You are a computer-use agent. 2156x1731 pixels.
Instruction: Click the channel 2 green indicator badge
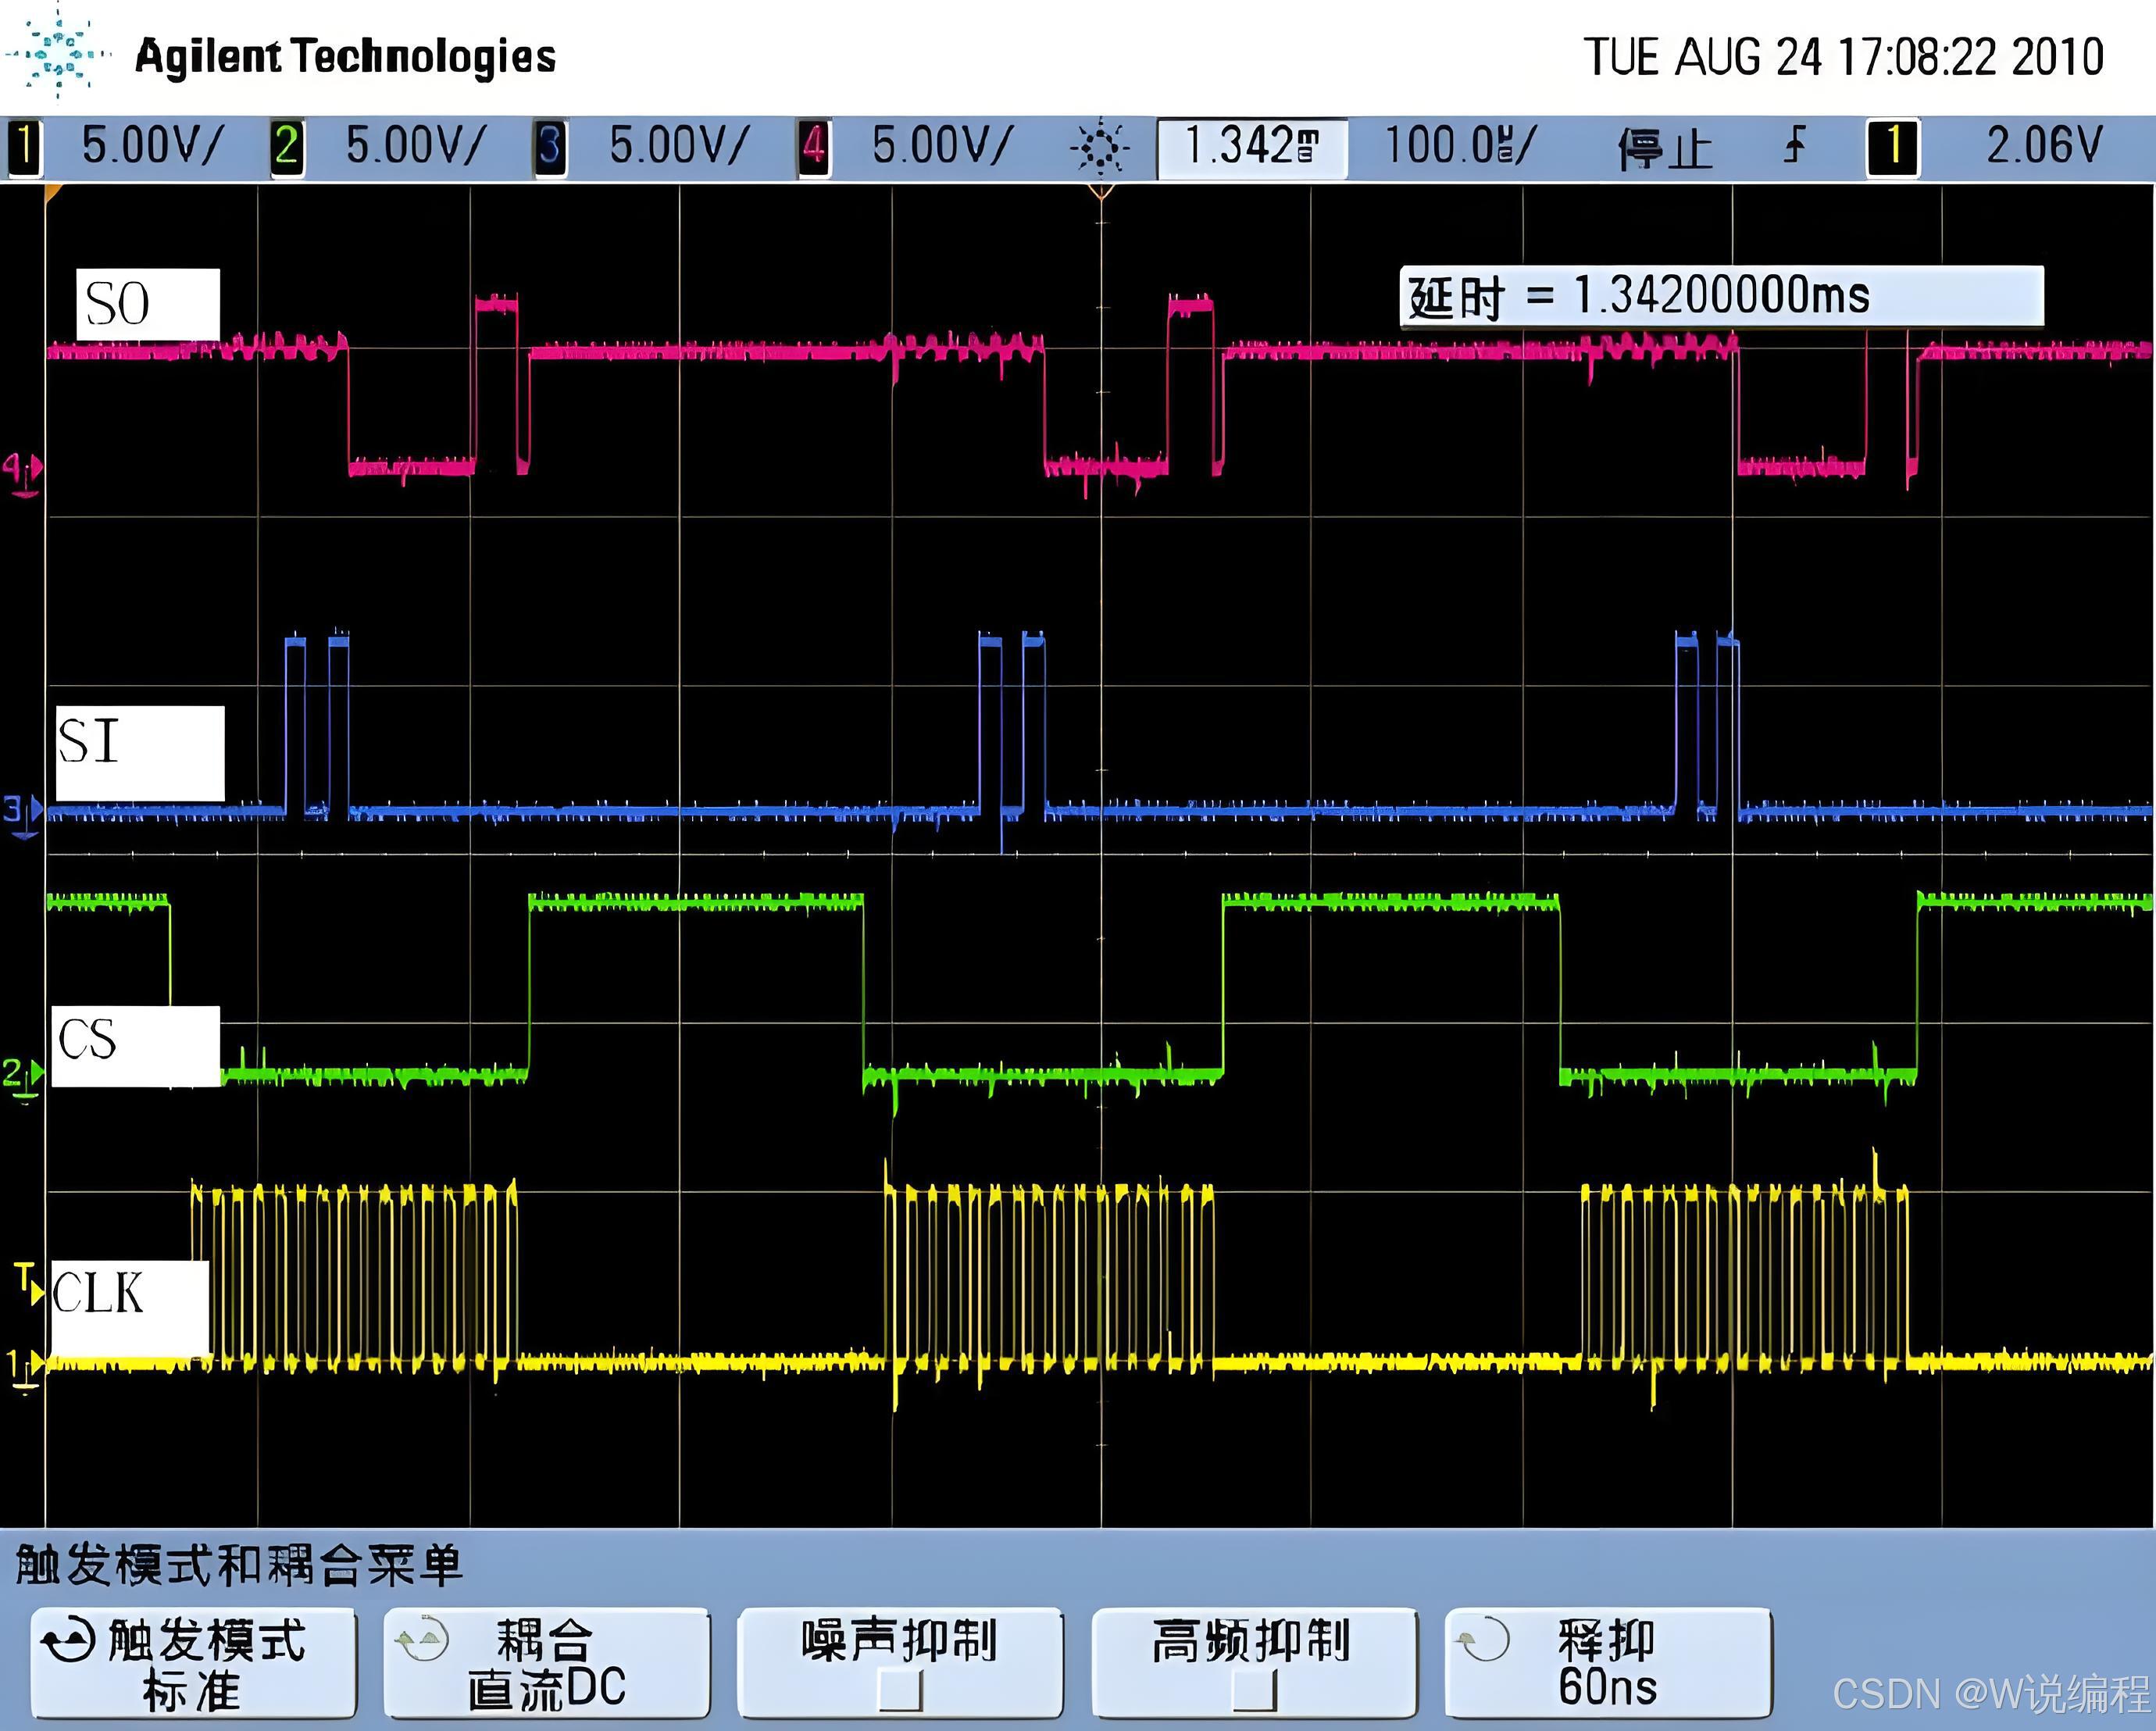pos(287,148)
